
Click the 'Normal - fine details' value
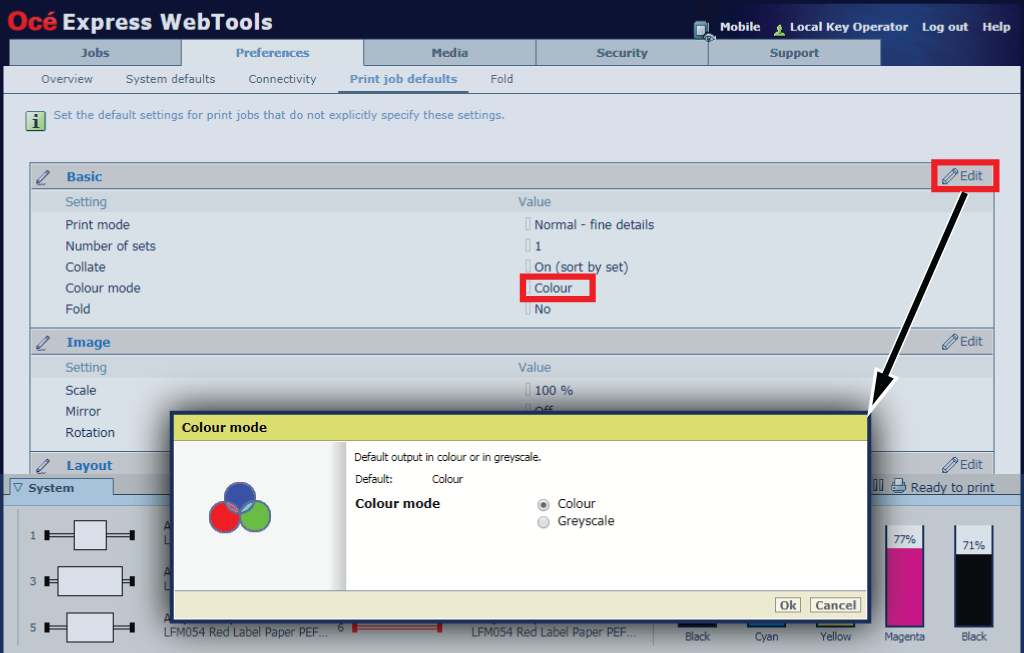coord(594,225)
